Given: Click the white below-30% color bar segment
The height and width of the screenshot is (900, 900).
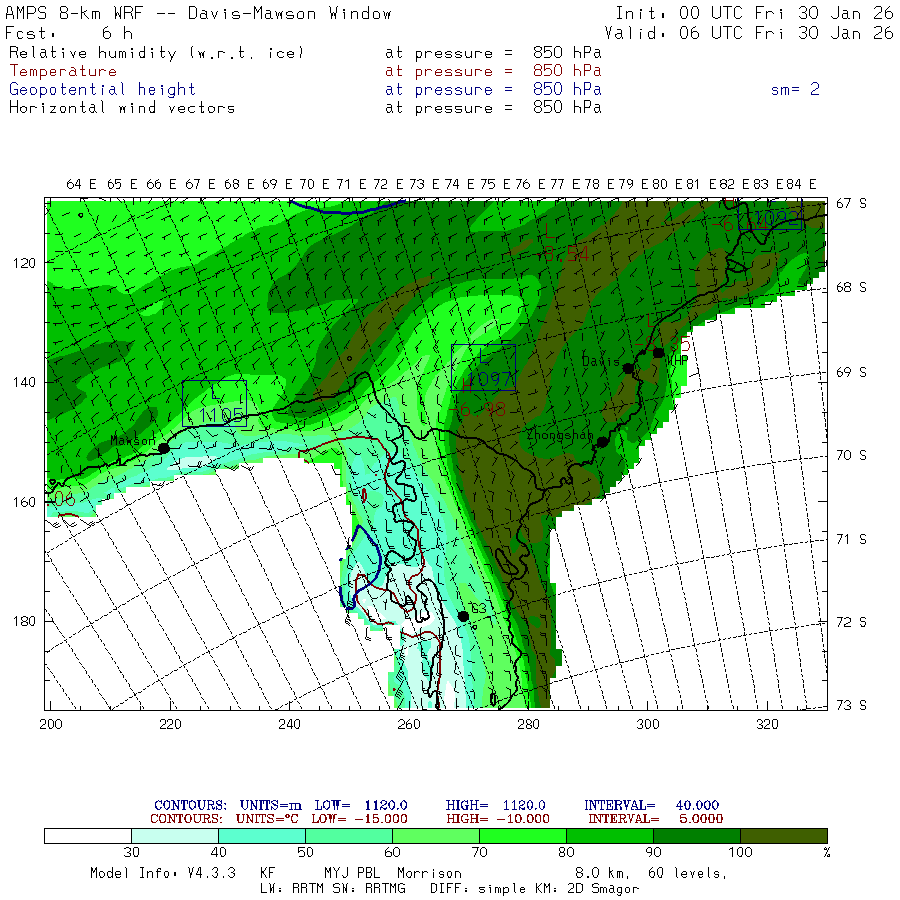Looking at the screenshot, I should [88, 836].
